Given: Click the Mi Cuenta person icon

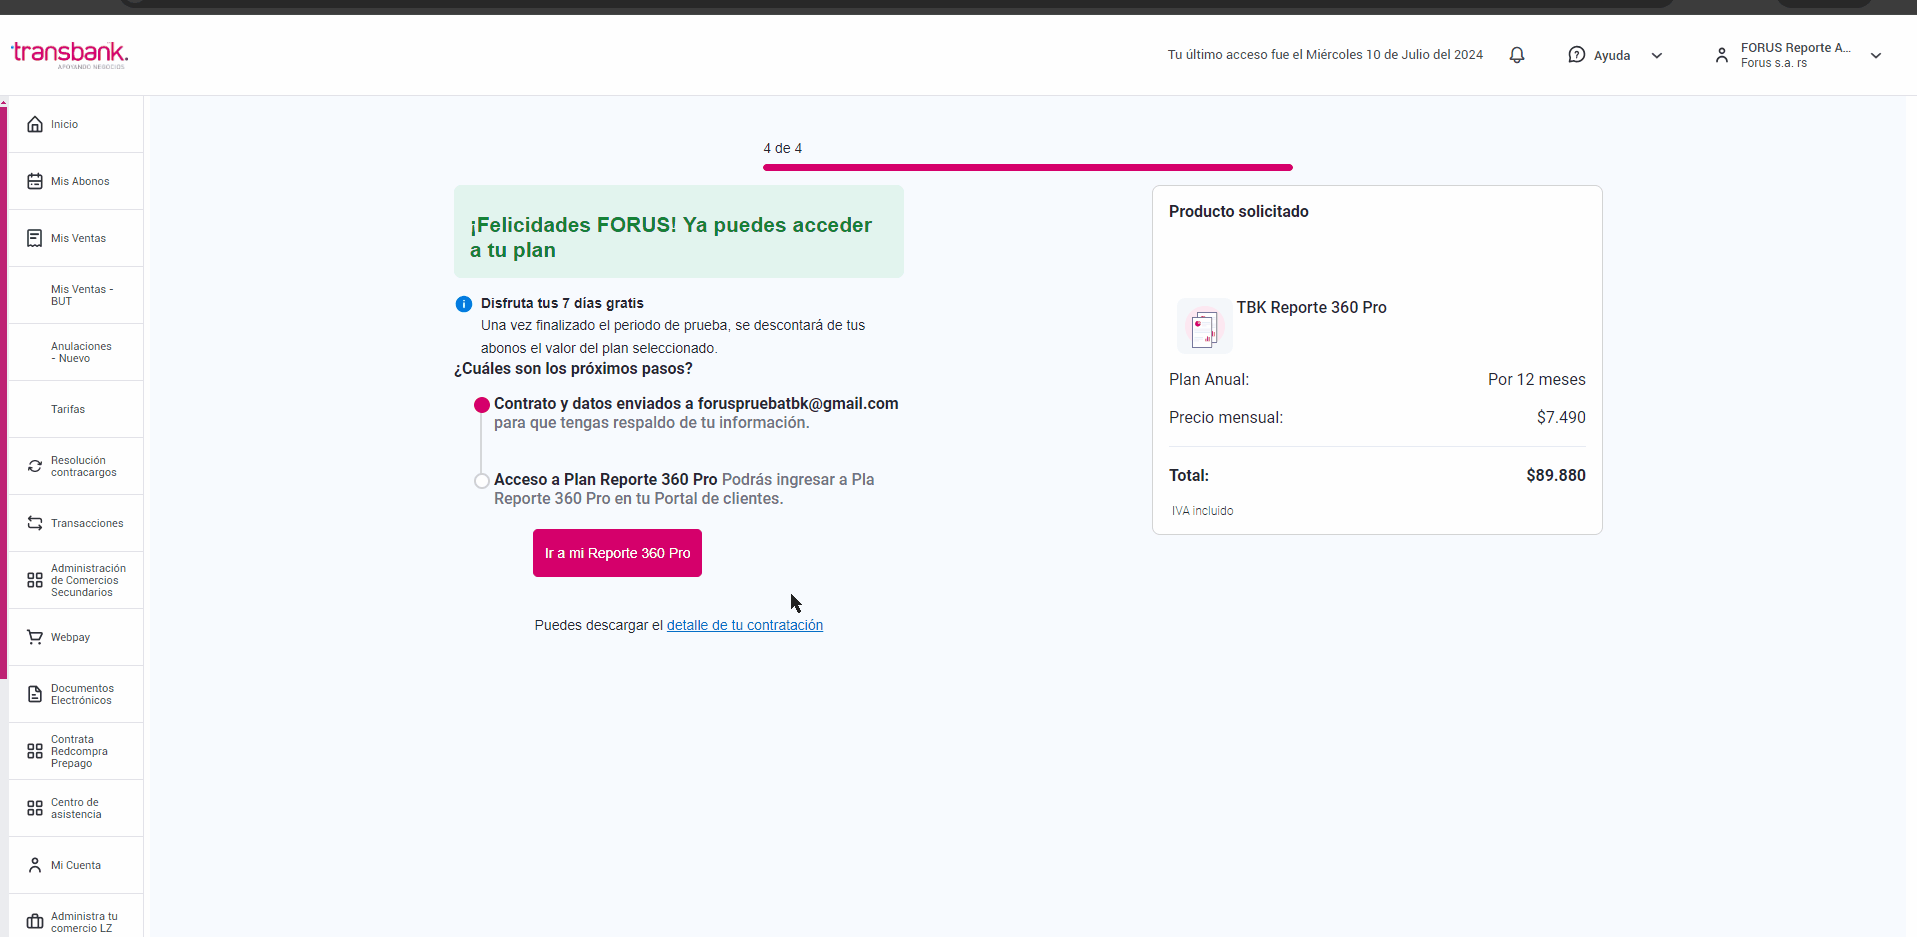Looking at the screenshot, I should click(x=35, y=865).
